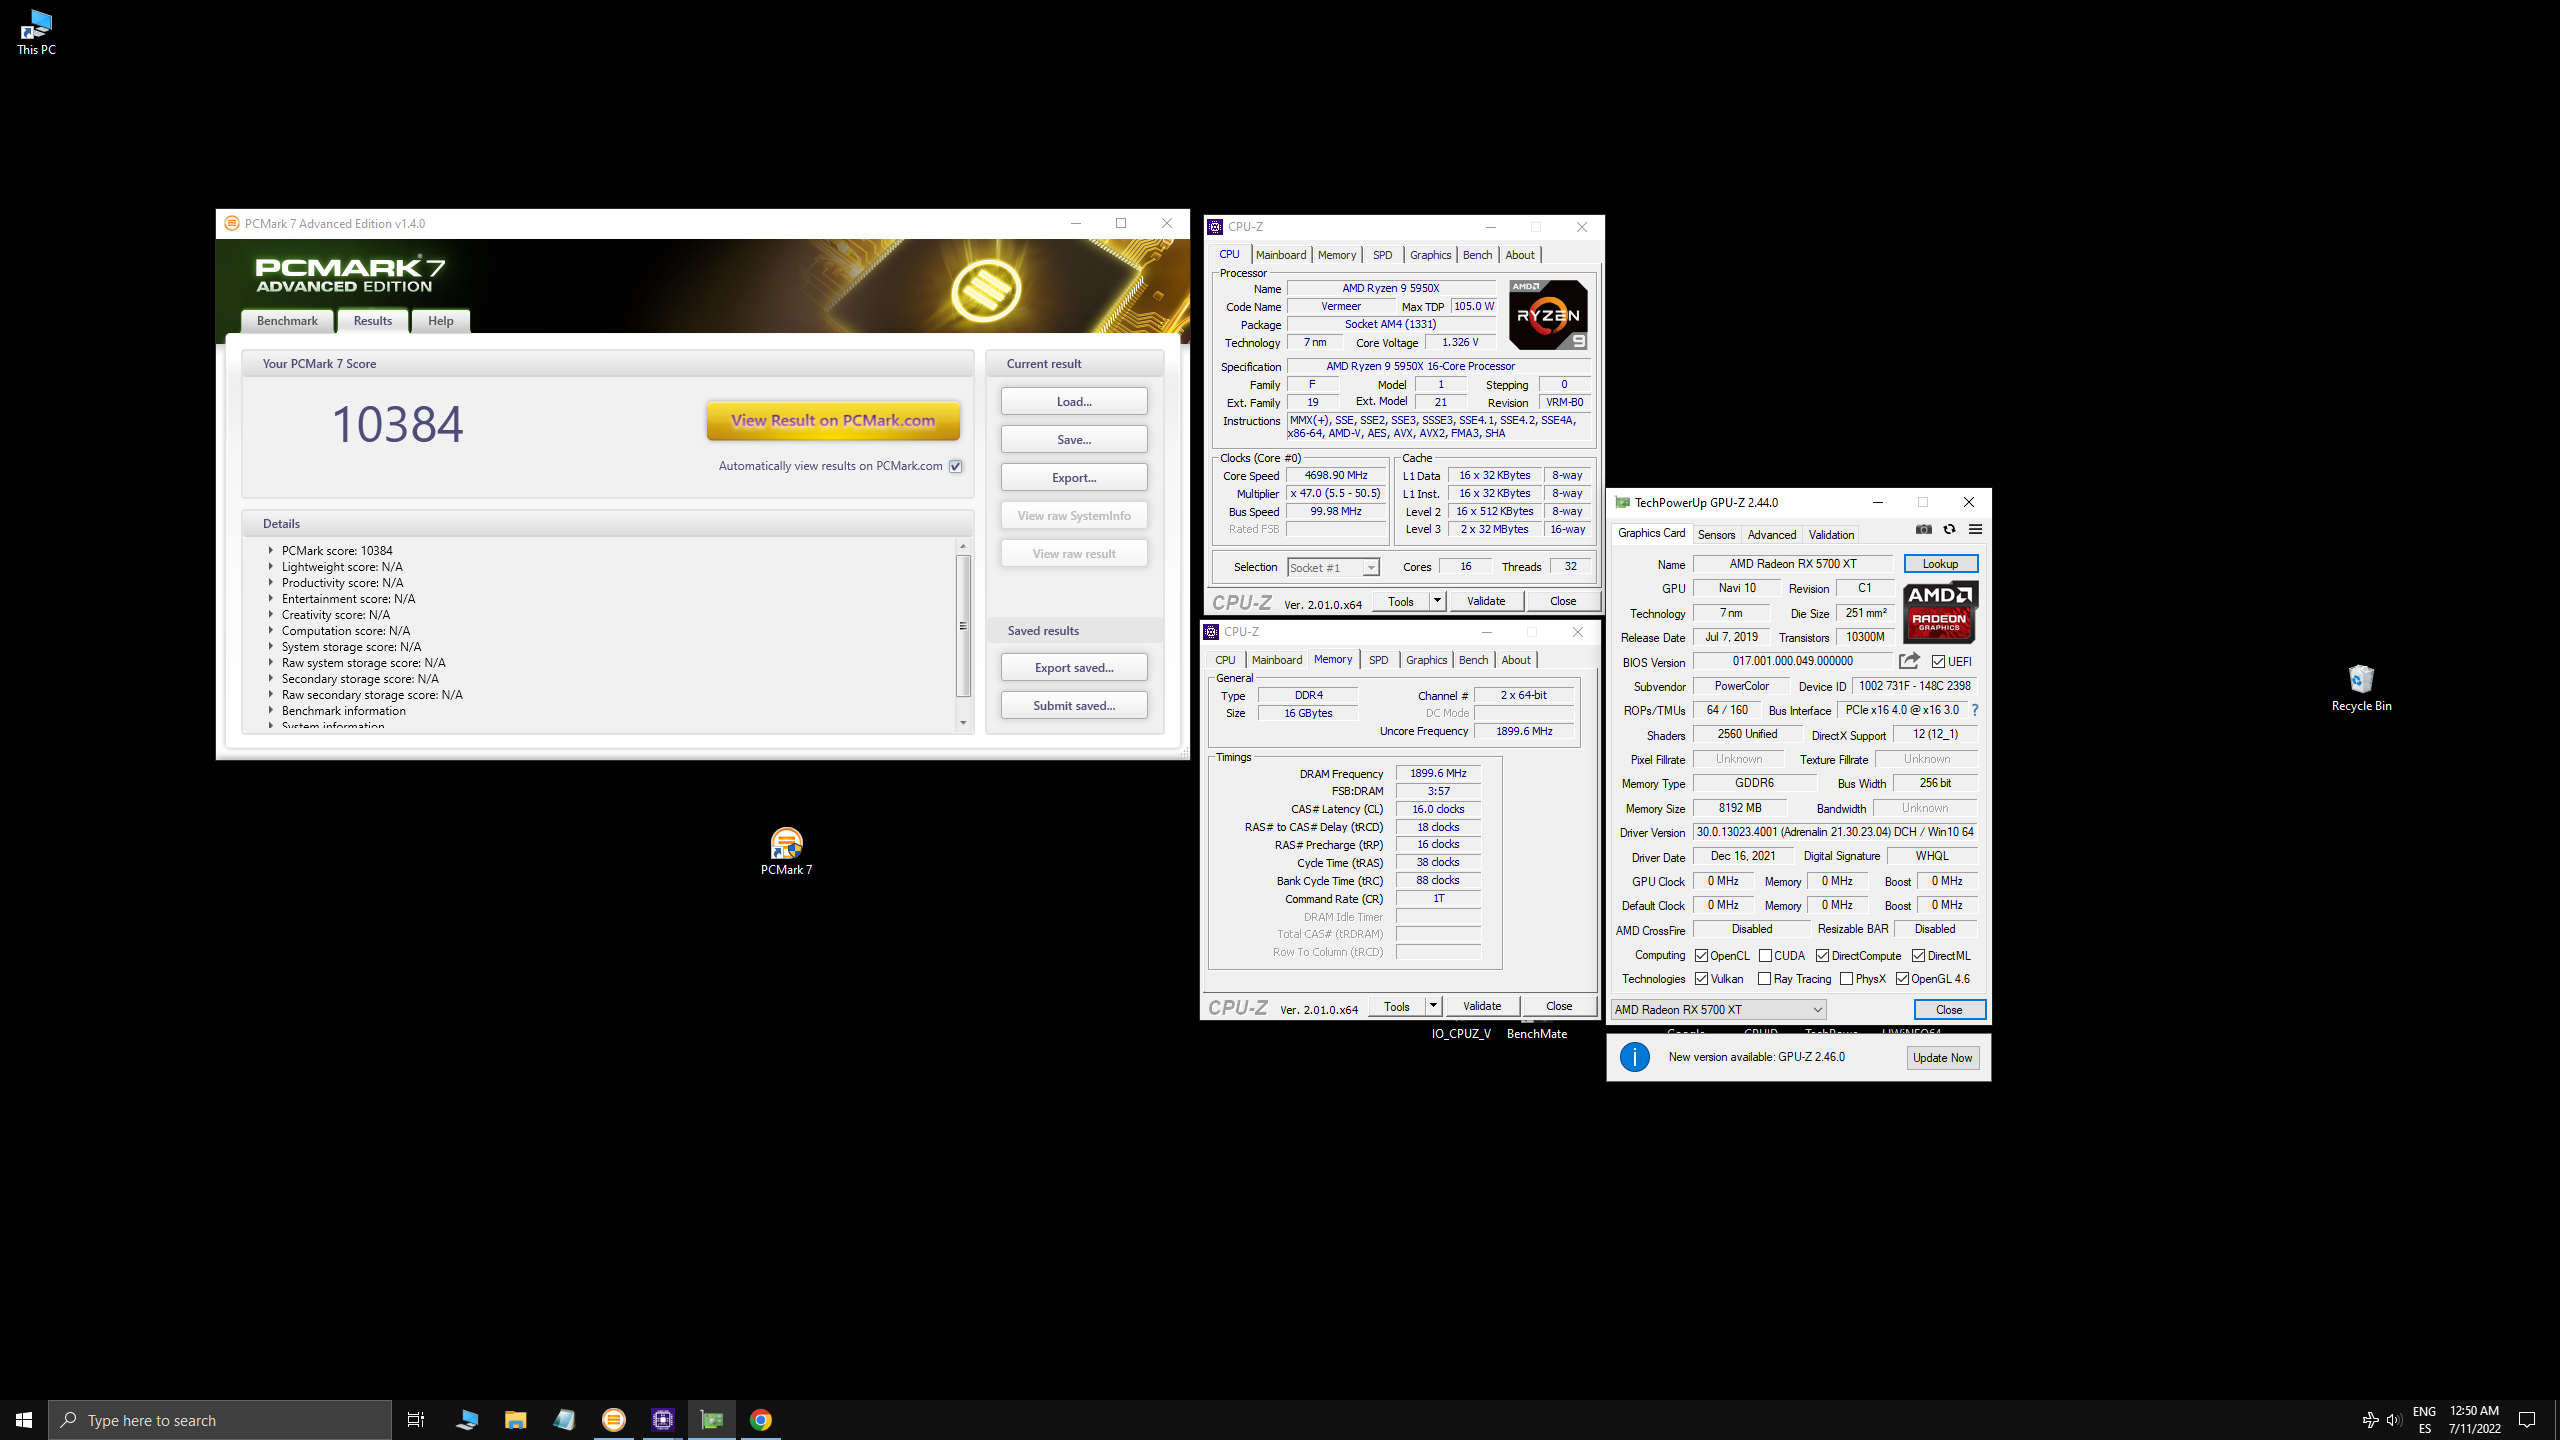
Task: Take a screenshot with GPU-Z camera icon
Action: tap(1923, 530)
